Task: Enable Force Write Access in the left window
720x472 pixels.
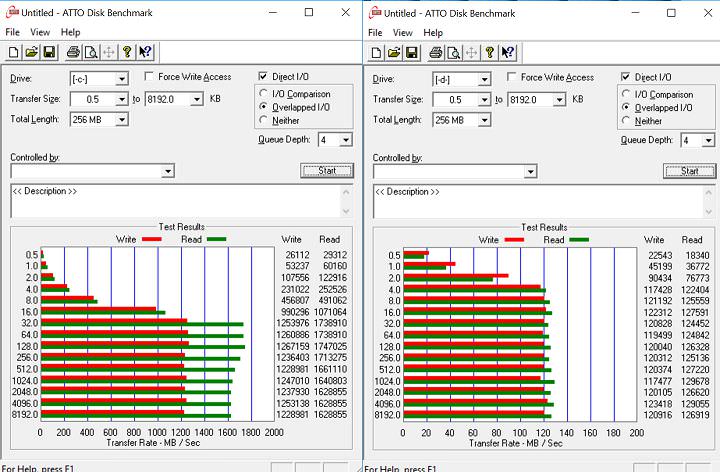Action: (x=150, y=77)
